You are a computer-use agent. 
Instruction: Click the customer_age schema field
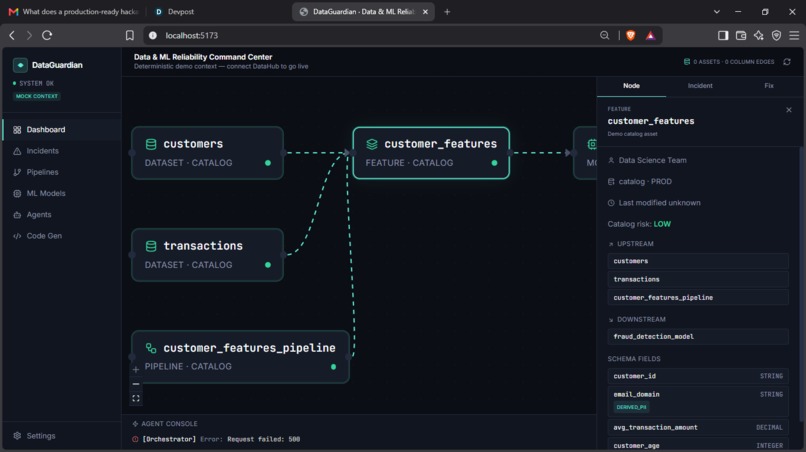point(698,445)
